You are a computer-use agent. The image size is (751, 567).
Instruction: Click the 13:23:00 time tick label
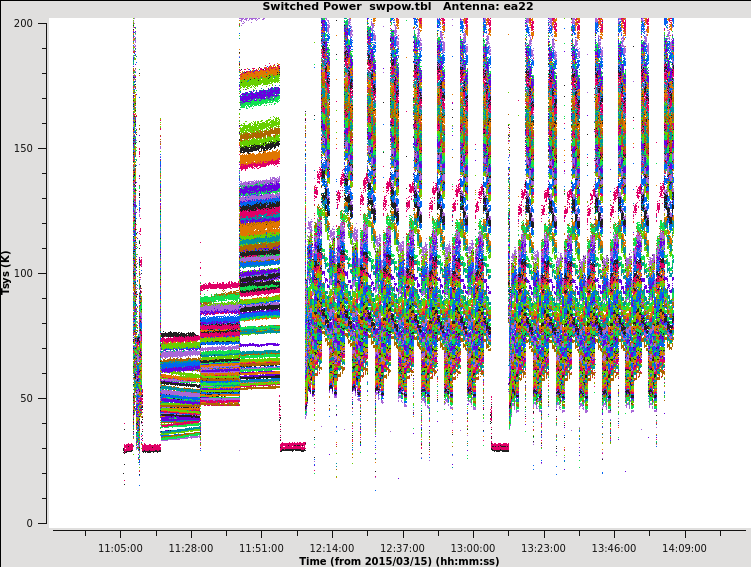543,548
